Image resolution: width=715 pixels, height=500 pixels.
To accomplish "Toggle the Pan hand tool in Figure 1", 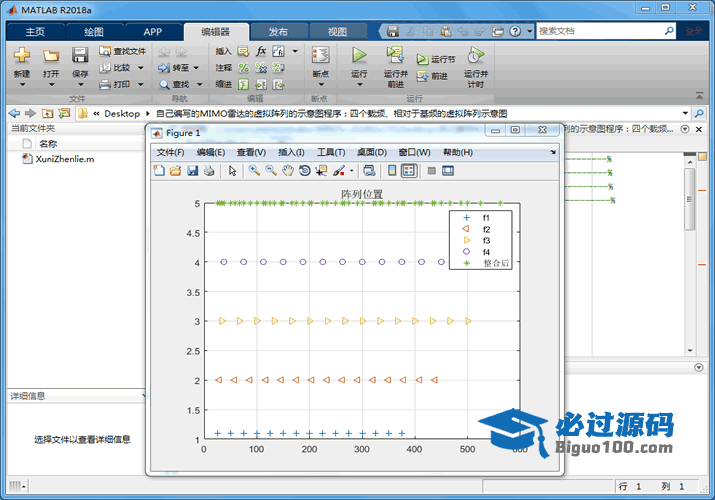I will 287,171.
